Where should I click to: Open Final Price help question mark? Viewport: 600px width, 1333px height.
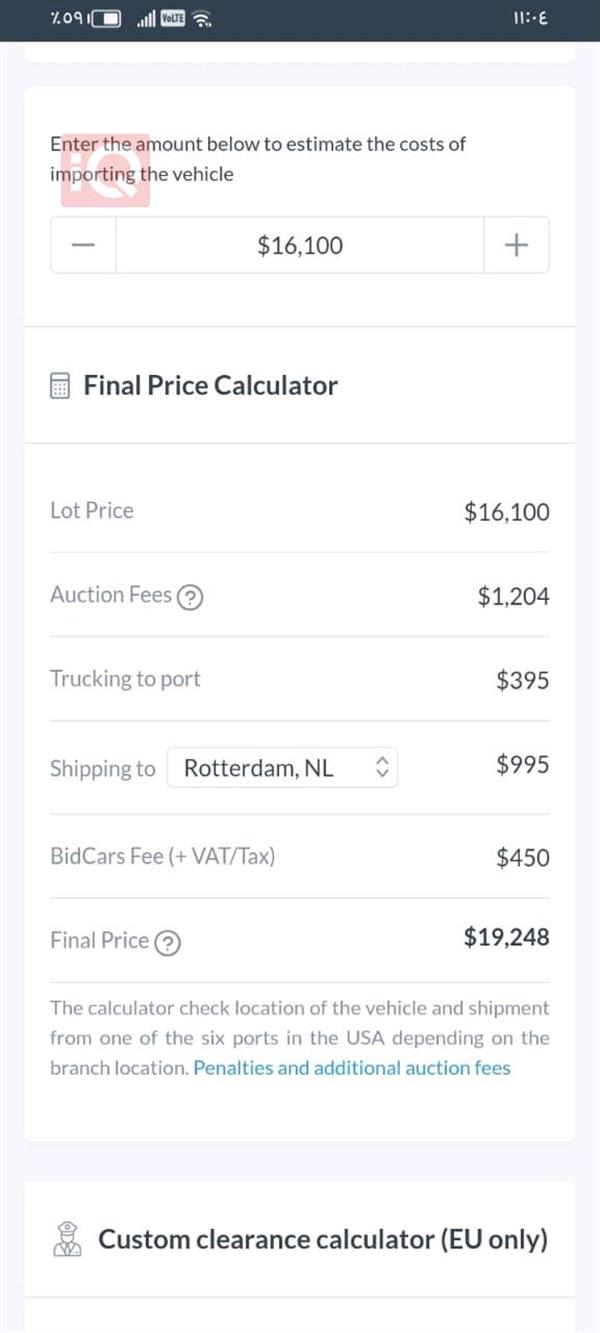point(167,942)
